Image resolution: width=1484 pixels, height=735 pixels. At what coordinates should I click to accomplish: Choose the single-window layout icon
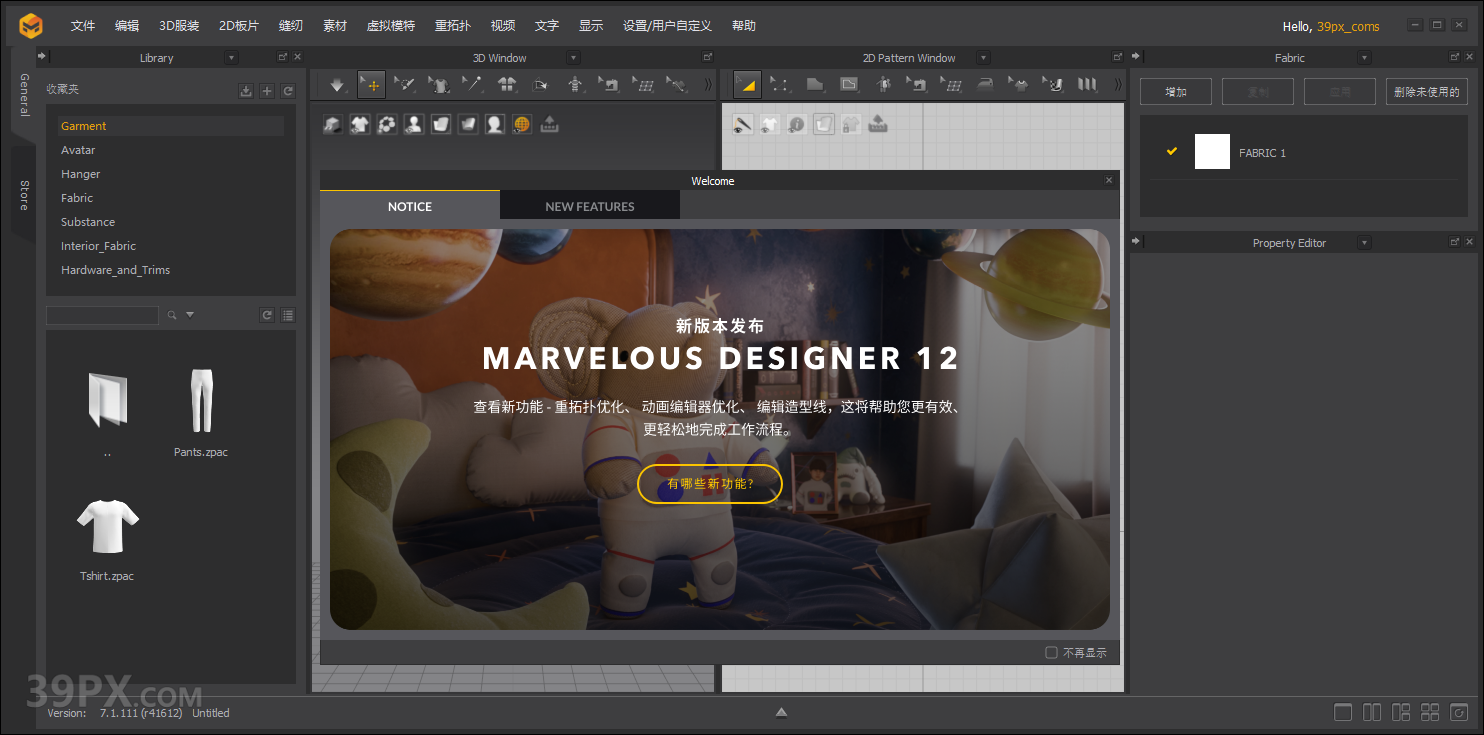click(x=1343, y=713)
